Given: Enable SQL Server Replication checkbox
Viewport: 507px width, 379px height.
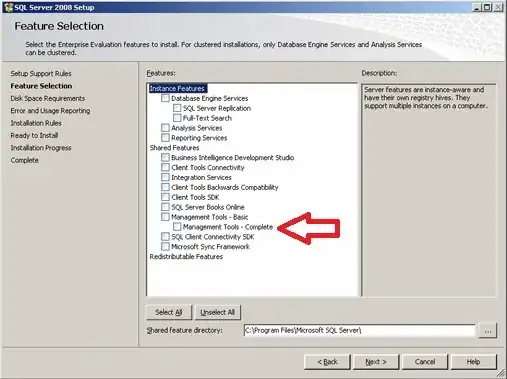Looking at the screenshot, I should click(x=177, y=108).
